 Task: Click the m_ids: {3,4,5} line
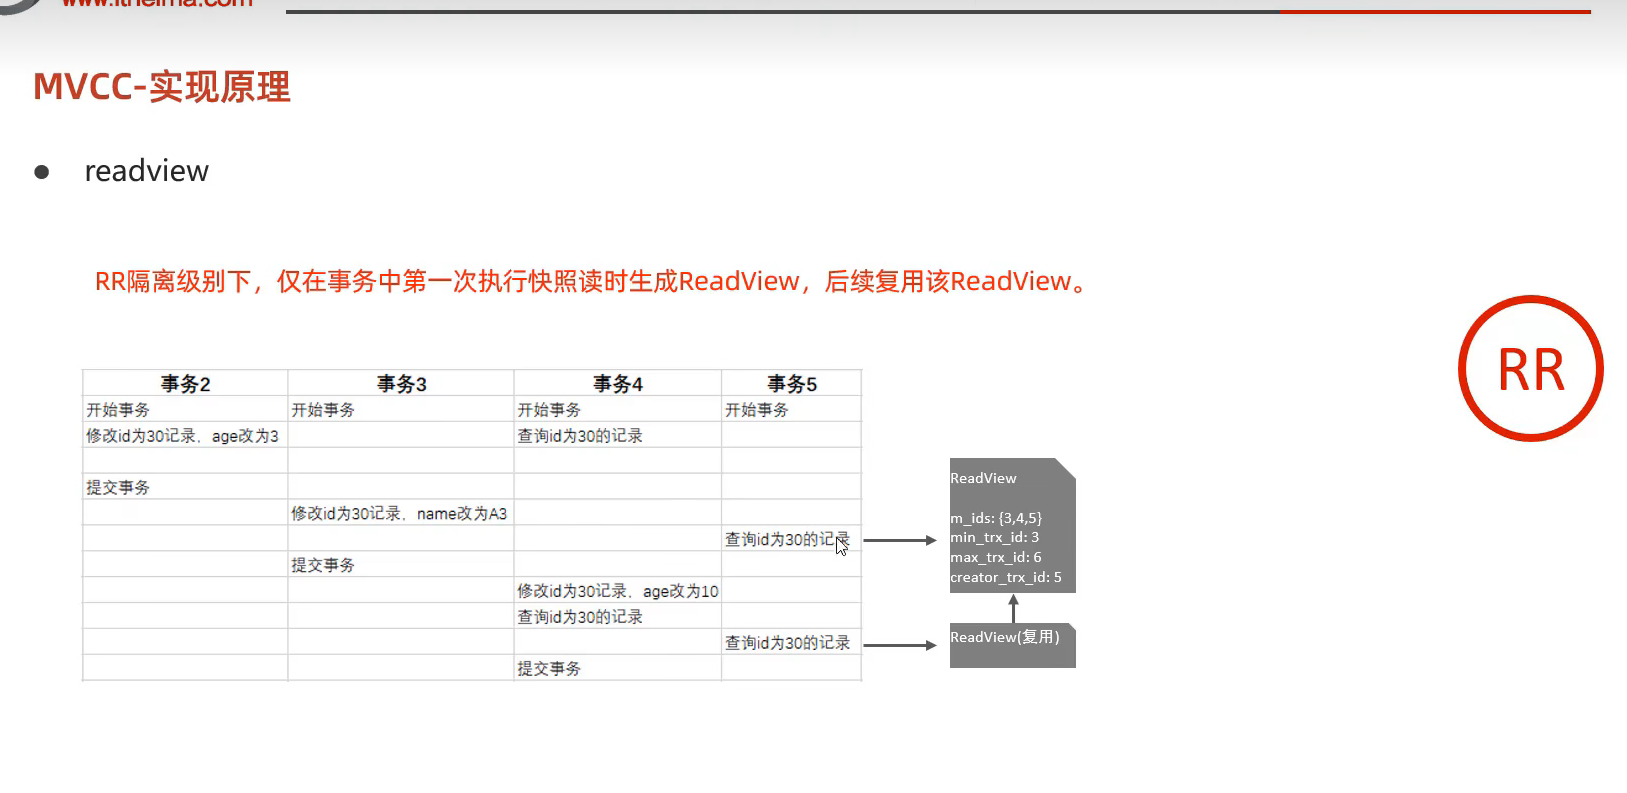(x=996, y=518)
